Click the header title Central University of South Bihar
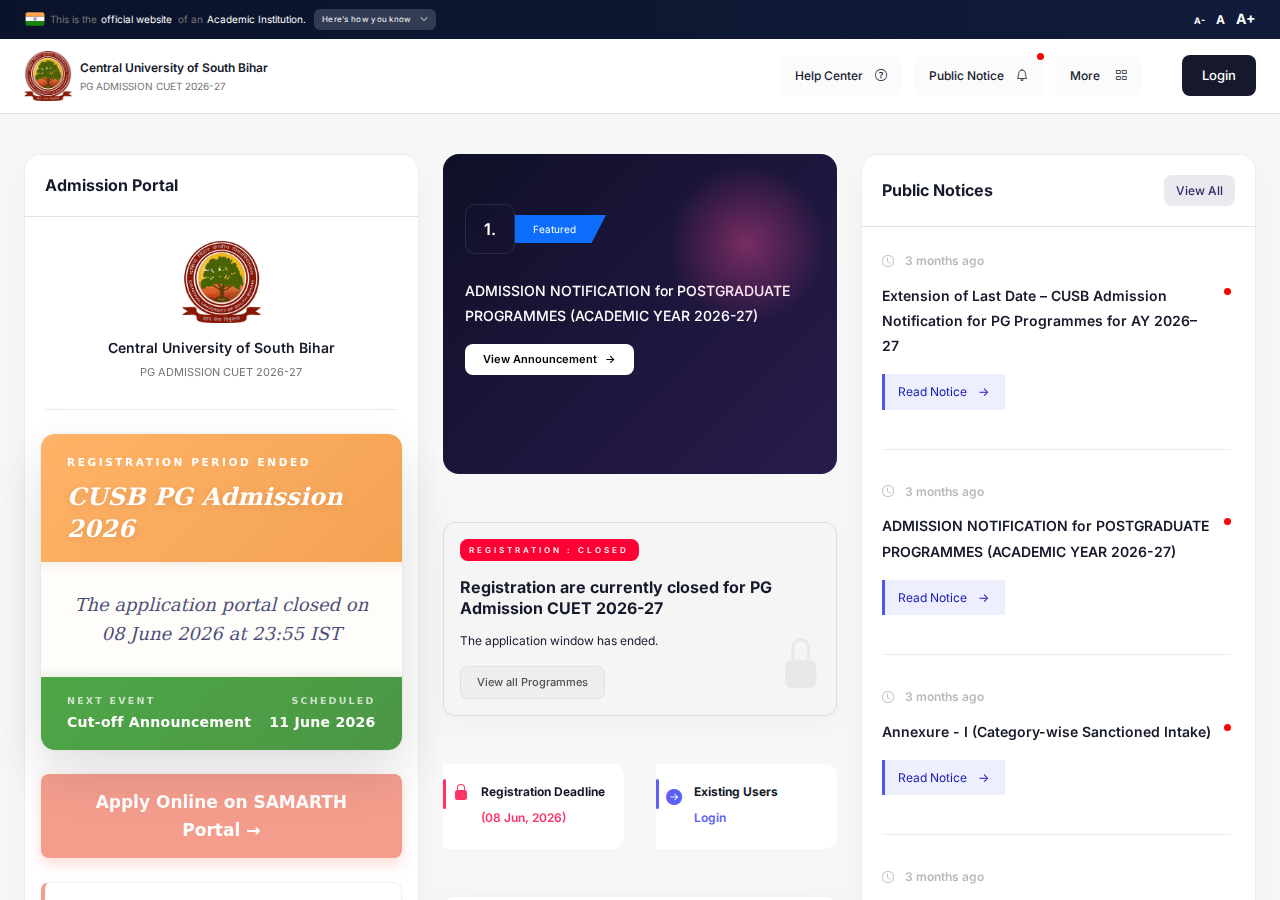Image resolution: width=1280 pixels, height=900 pixels. [174, 68]
